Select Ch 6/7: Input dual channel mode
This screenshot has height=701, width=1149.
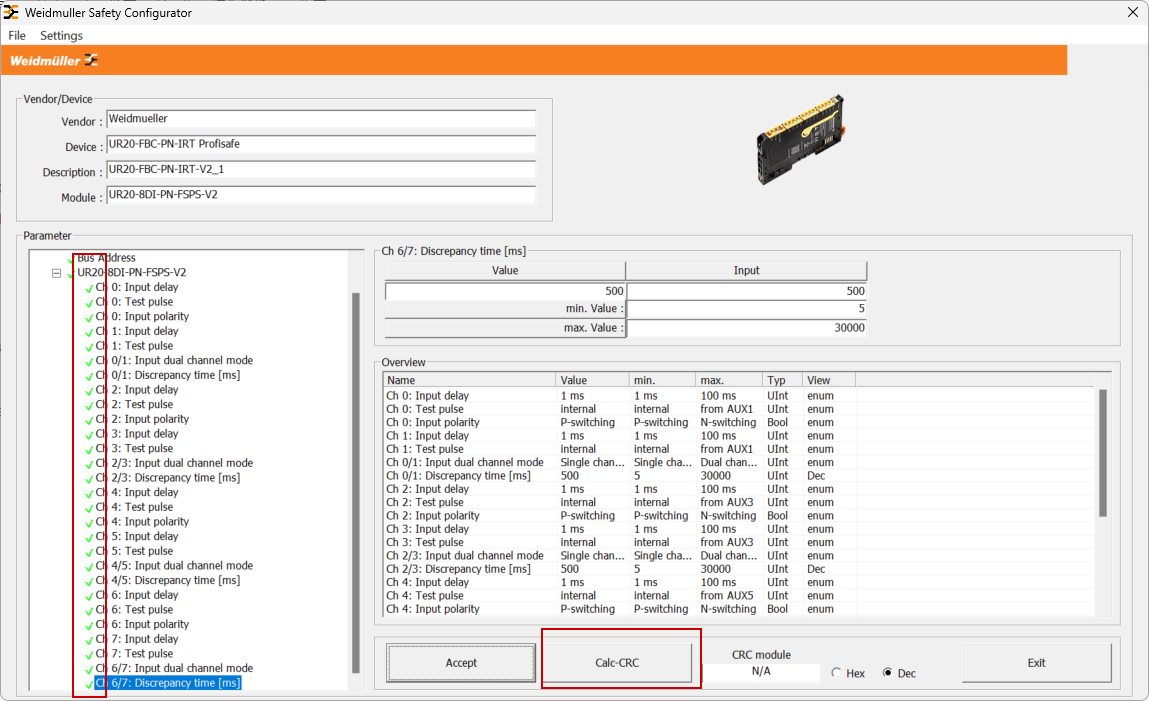coord(174,668)
